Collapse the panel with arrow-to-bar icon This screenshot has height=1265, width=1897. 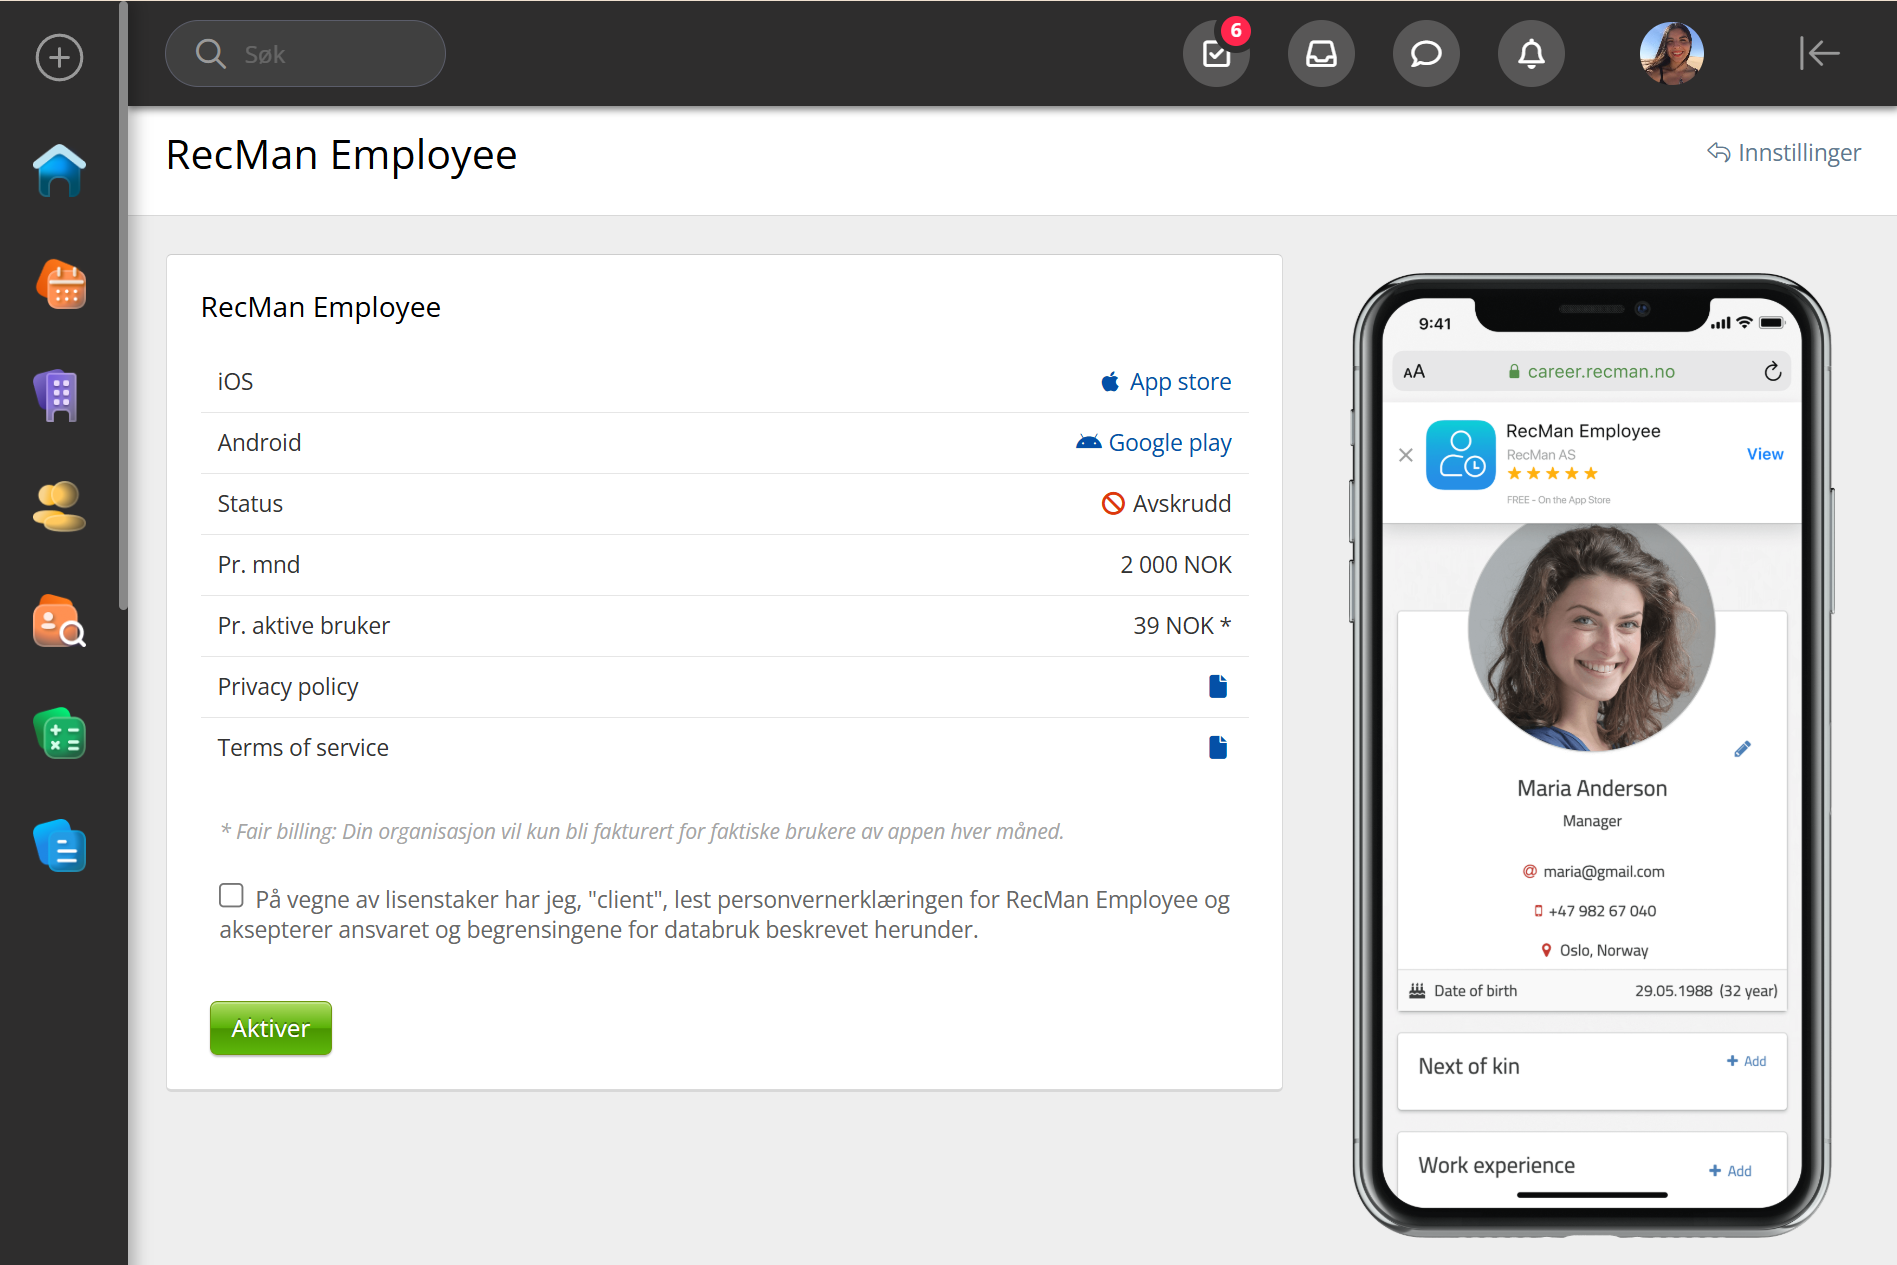1819,54
